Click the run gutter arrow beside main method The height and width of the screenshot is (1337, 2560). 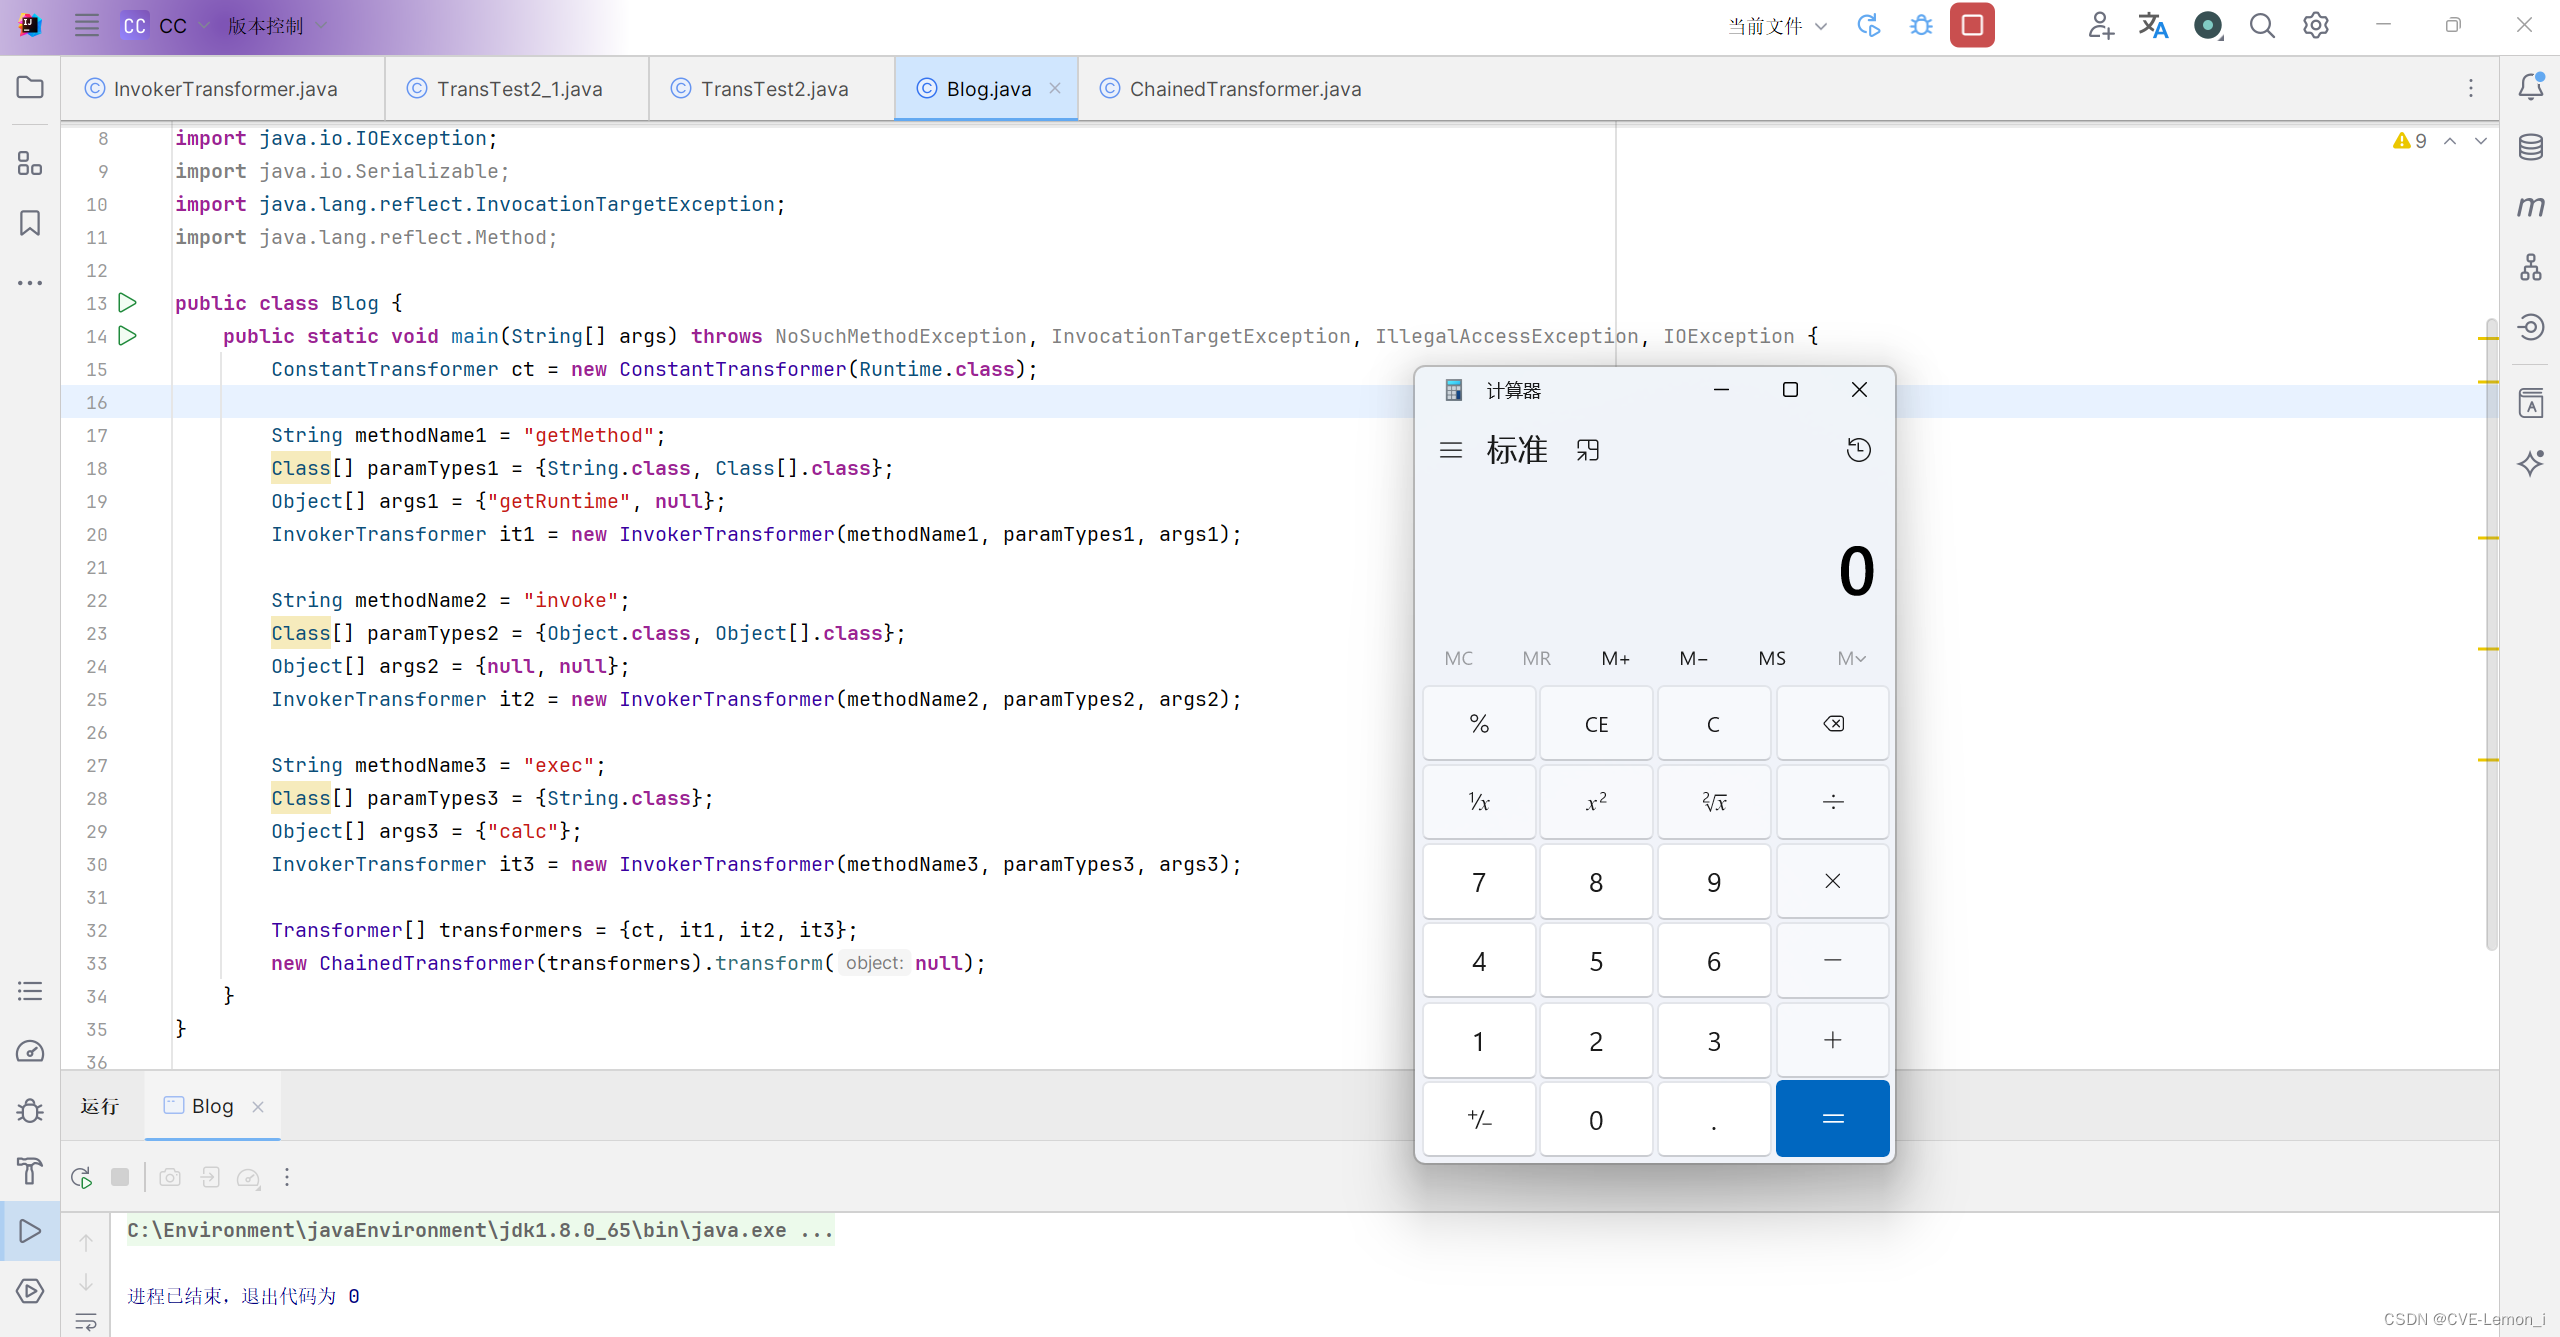tap(127, 336)
